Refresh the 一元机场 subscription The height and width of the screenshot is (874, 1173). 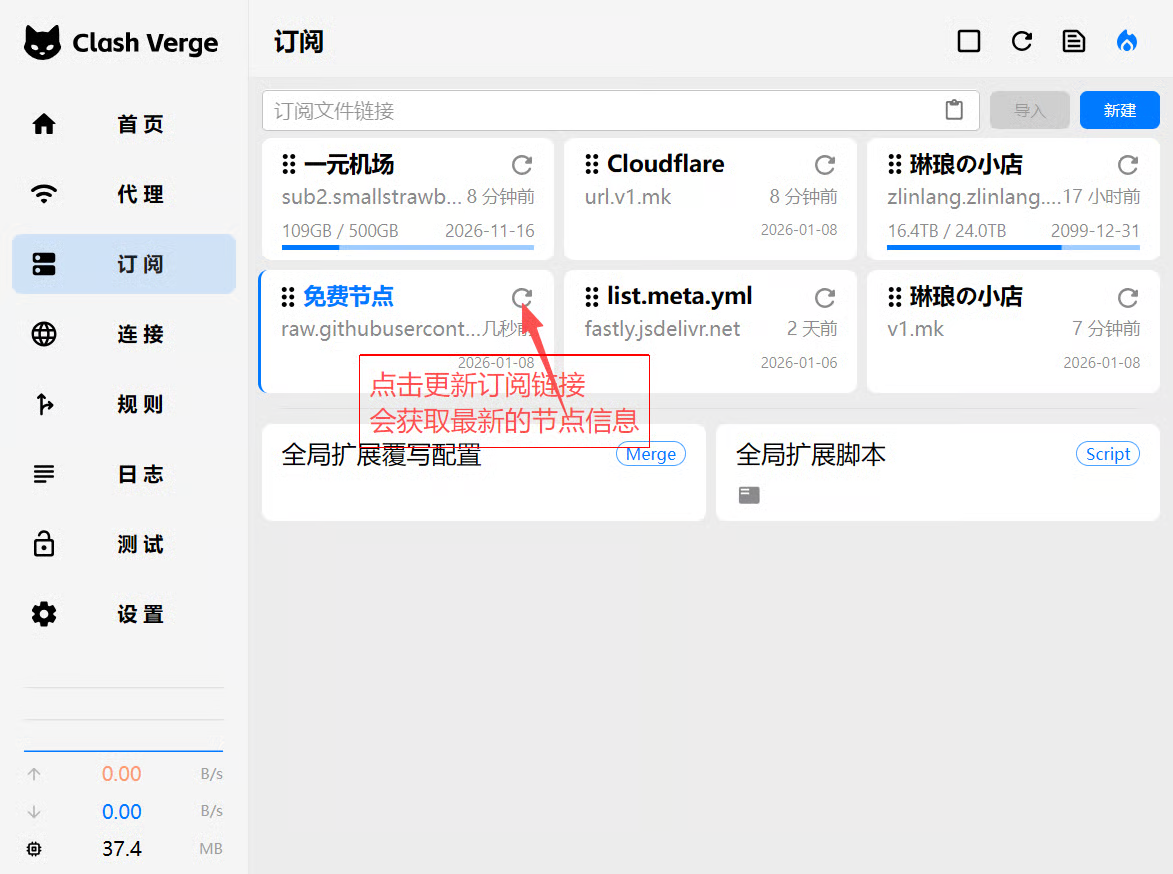point(522,165)
